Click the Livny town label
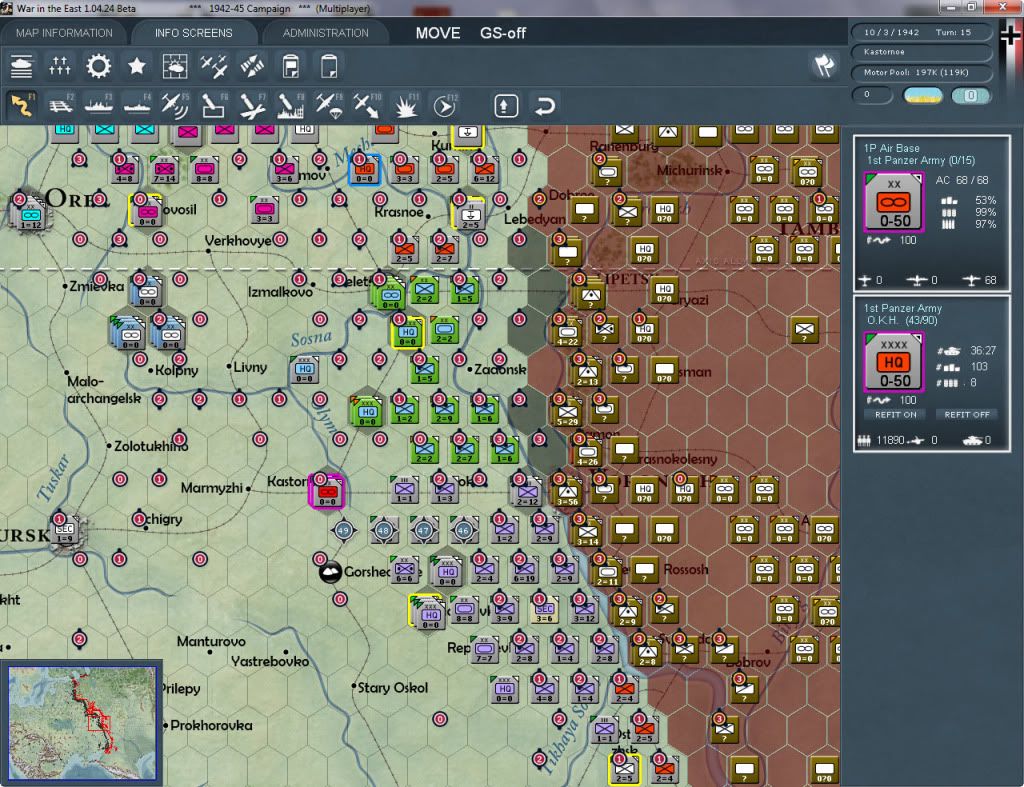The width and height of the screenshot is (1024, 787). coord(250,367)
